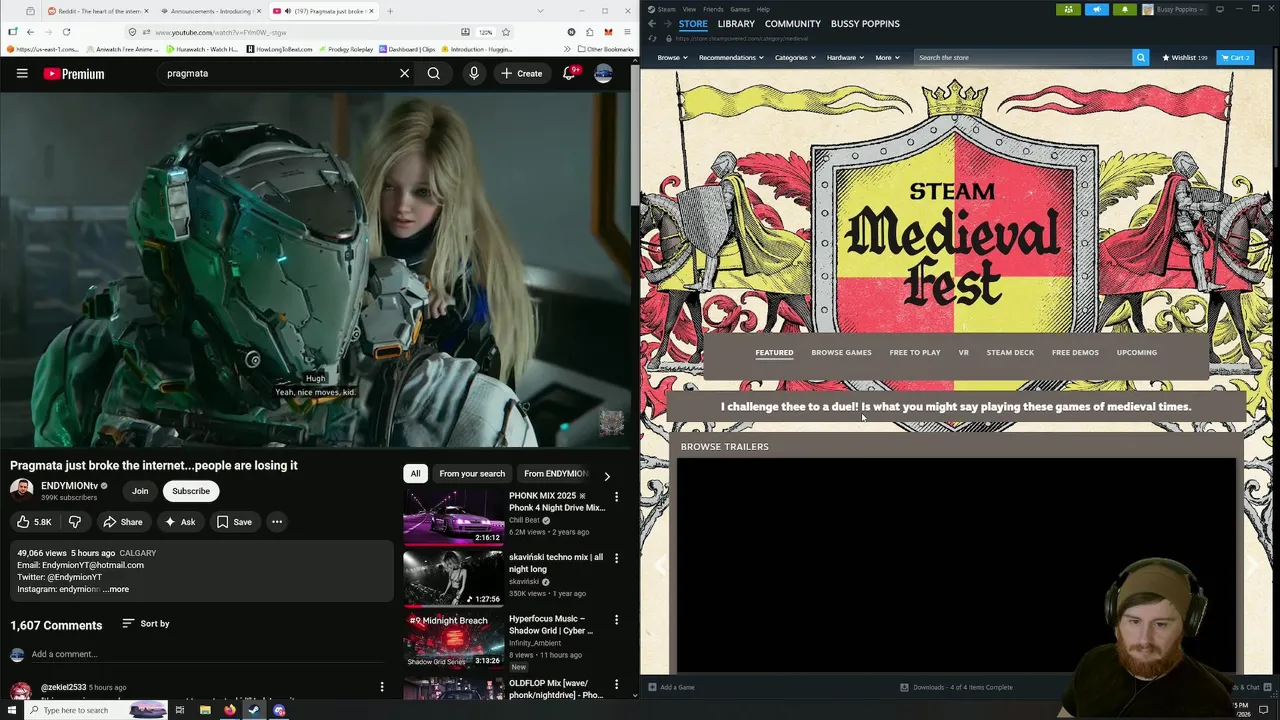Open more actions ellipsis under video
Viewport: 1280px width, 720px height.
point(277,522)
